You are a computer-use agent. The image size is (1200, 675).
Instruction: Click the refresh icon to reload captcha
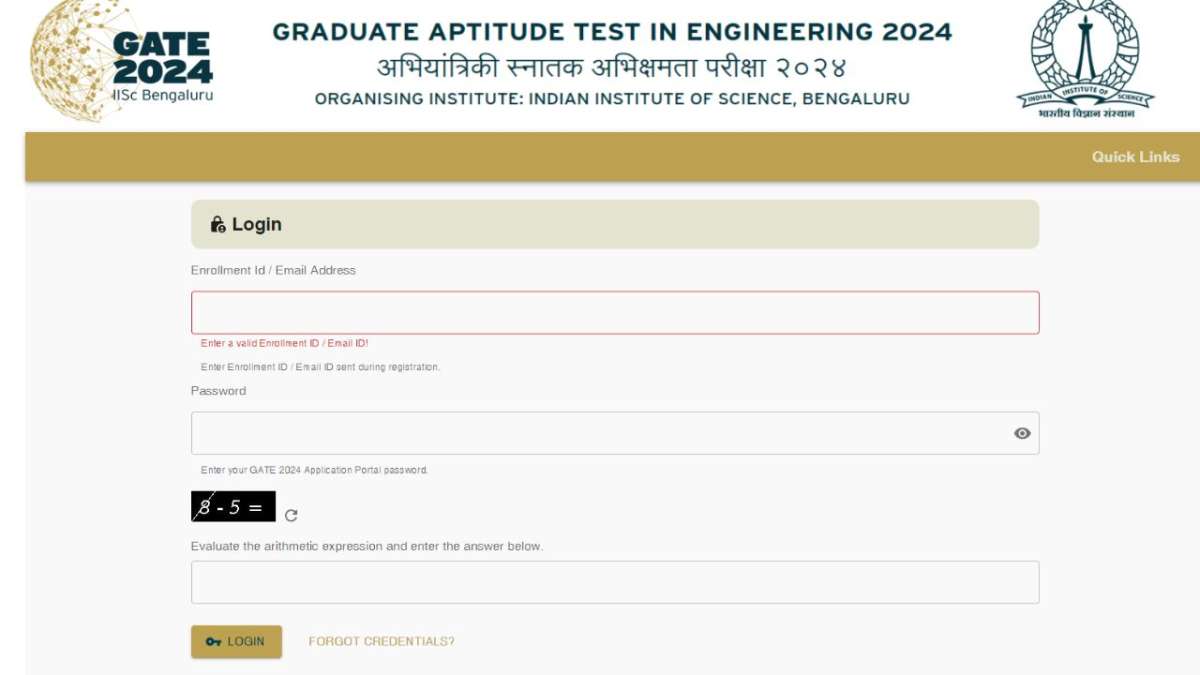click(291, 516)
